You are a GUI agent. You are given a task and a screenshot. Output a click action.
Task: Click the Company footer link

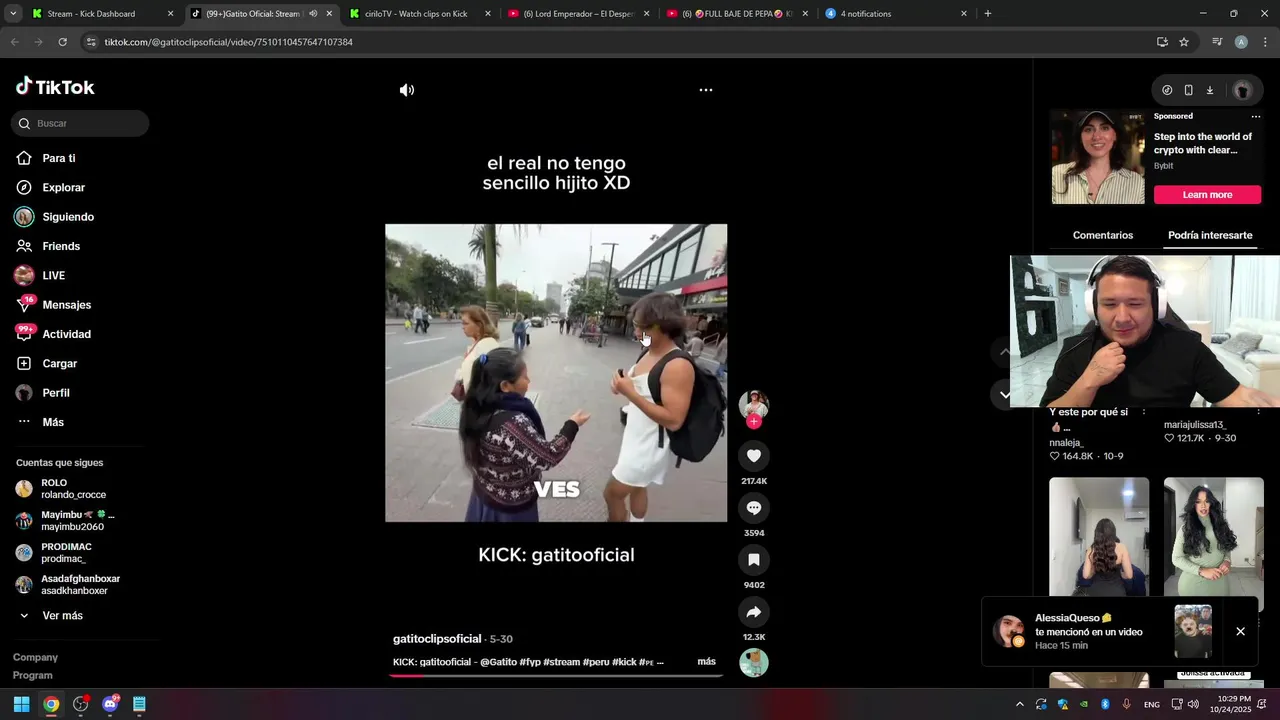point(35,657)
